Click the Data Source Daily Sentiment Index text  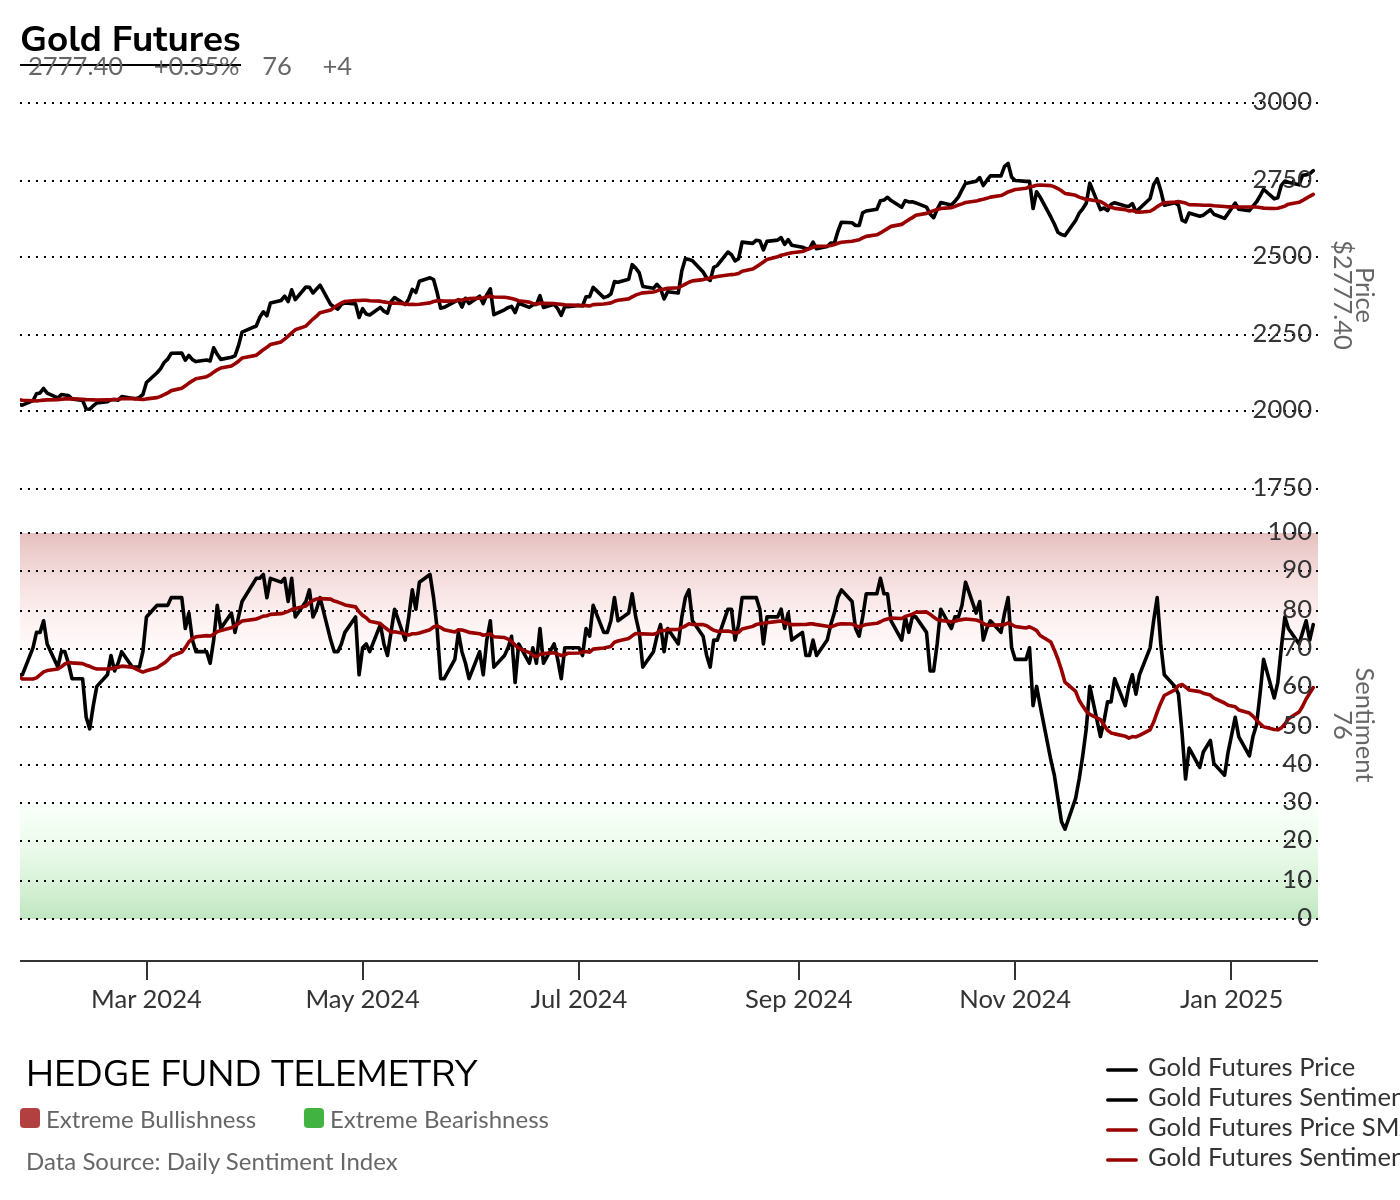[x=212, y=1162]
